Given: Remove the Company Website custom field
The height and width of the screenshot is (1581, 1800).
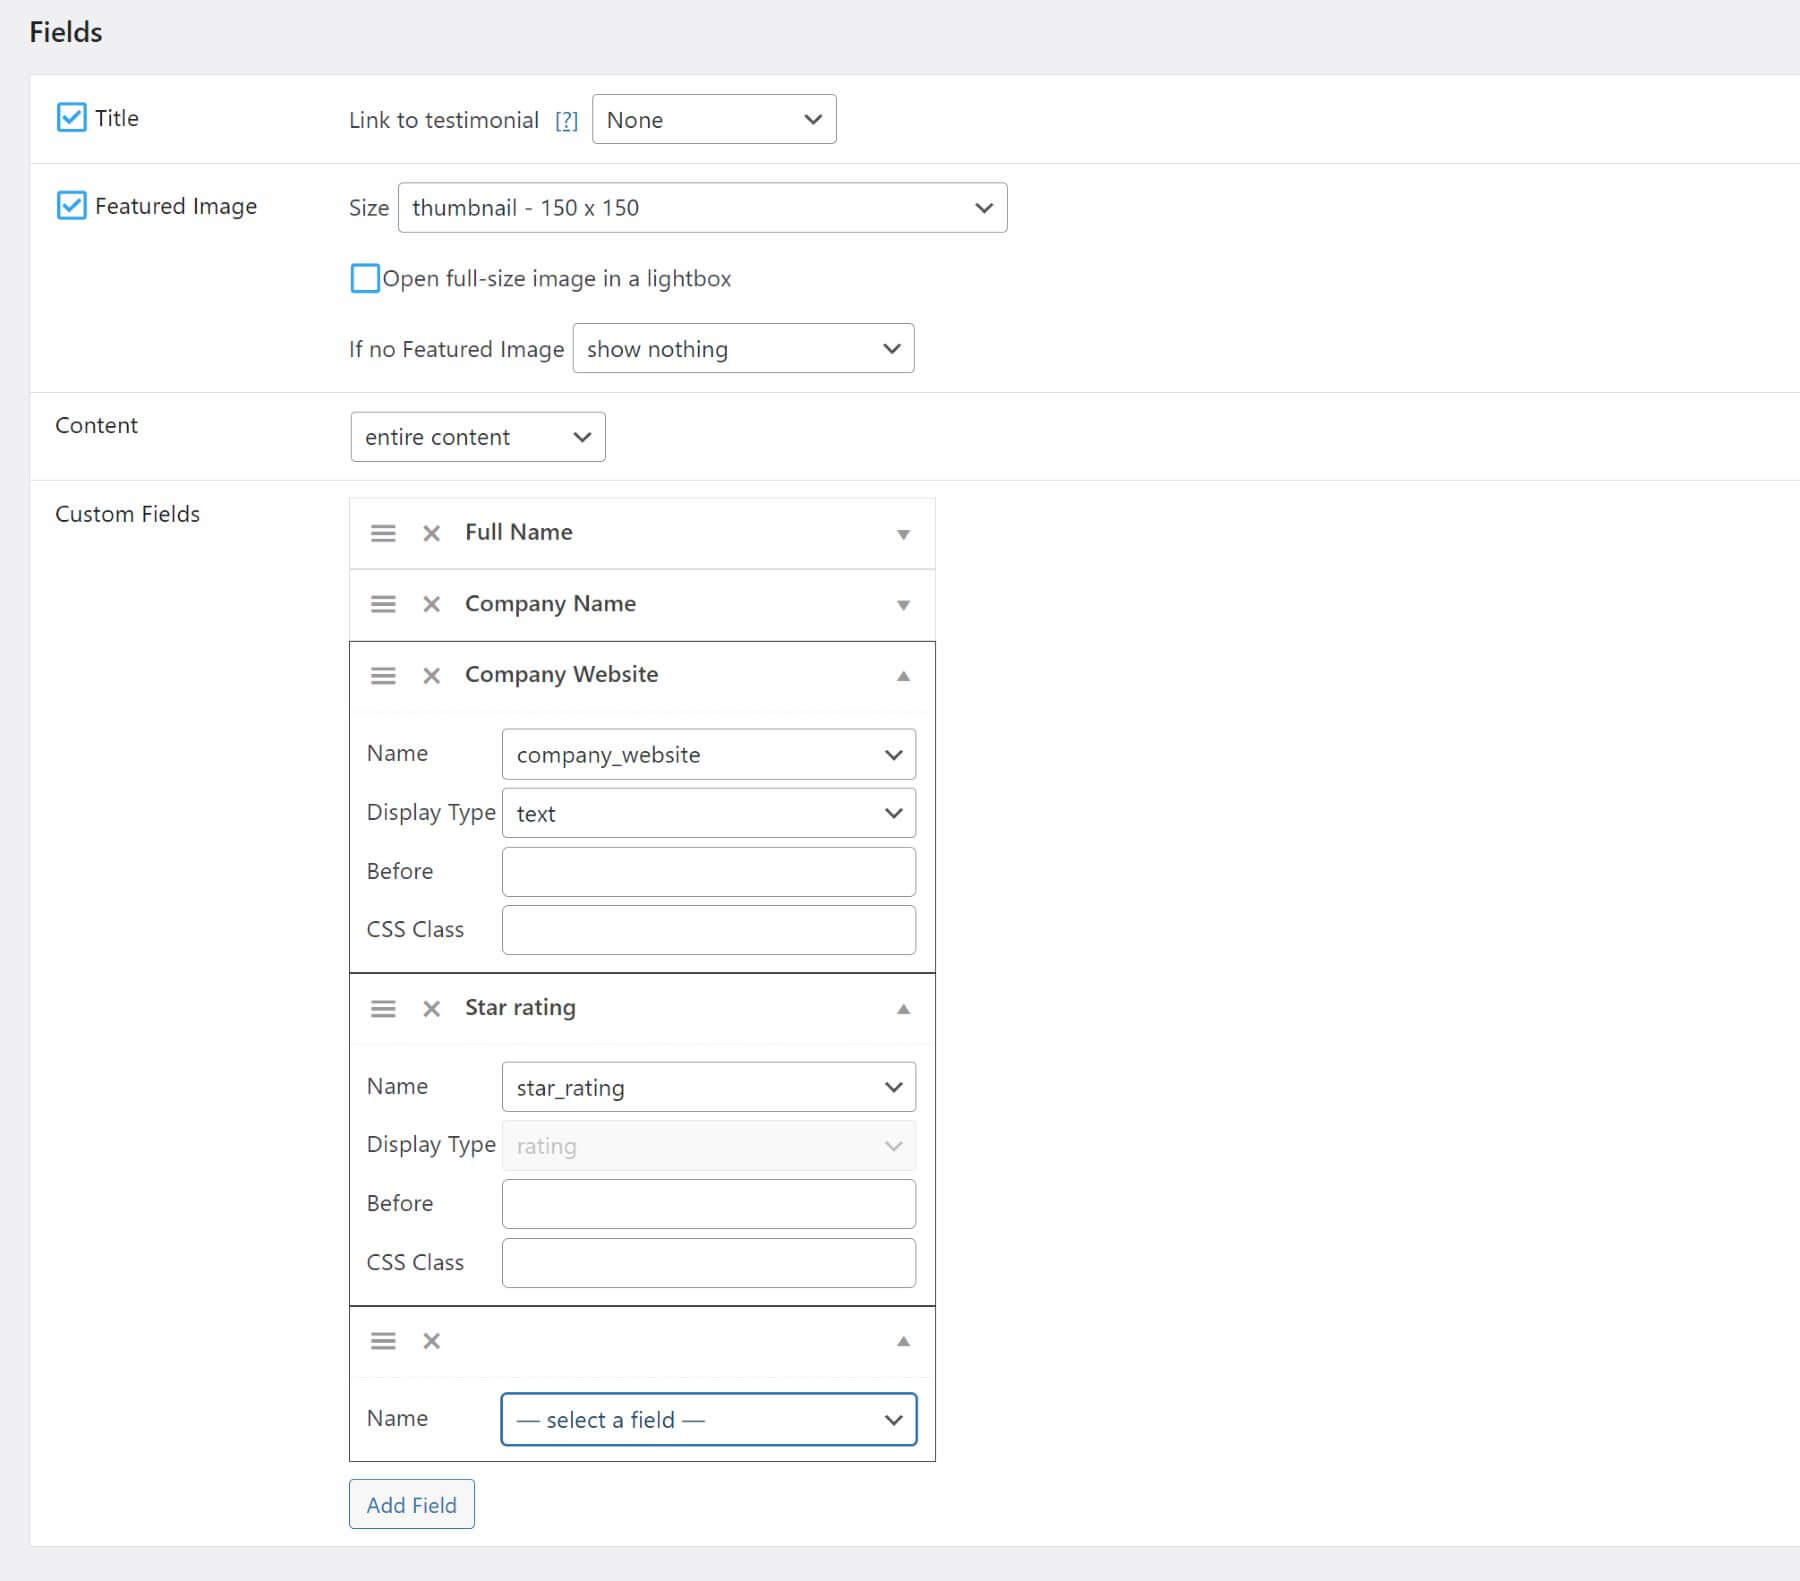Looking at the screenshot, I should pyautogui.click(x=432, y=675).
